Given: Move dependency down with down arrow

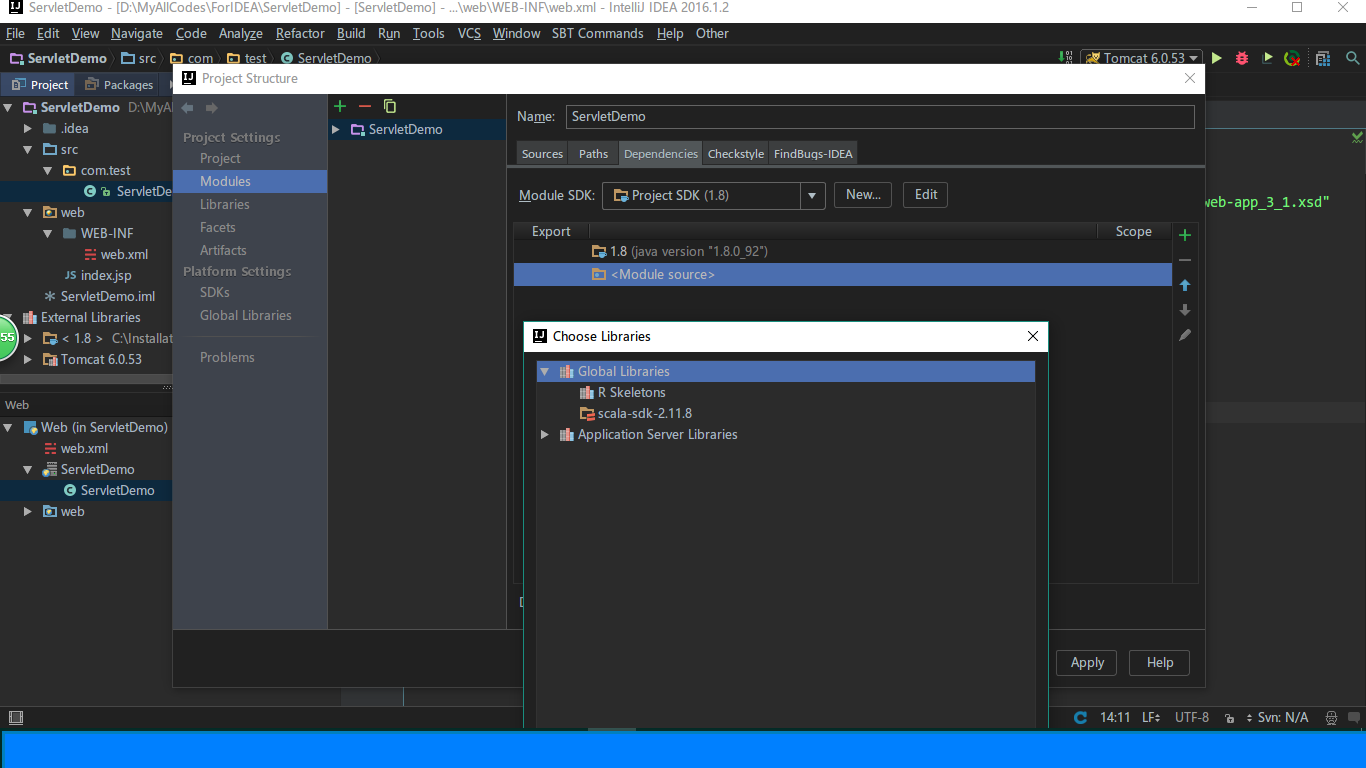Looking at the screenshot, I should [1185, 310].
